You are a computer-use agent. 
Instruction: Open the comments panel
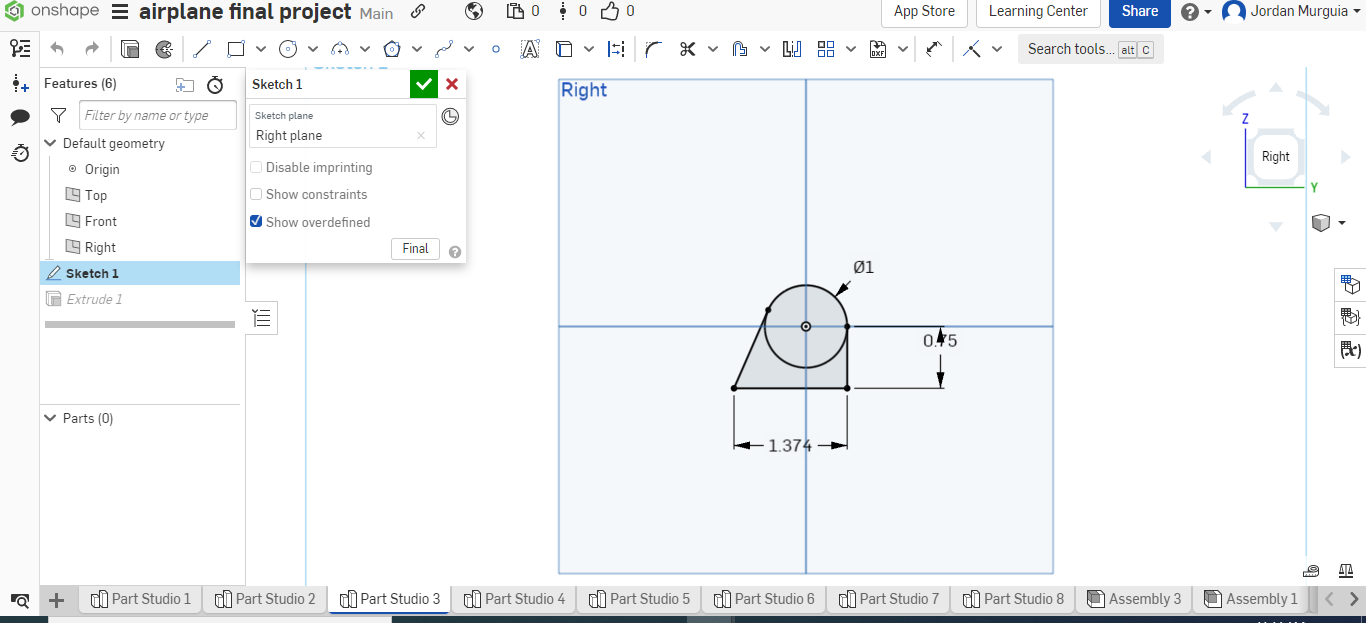click(x=20, y=117)
